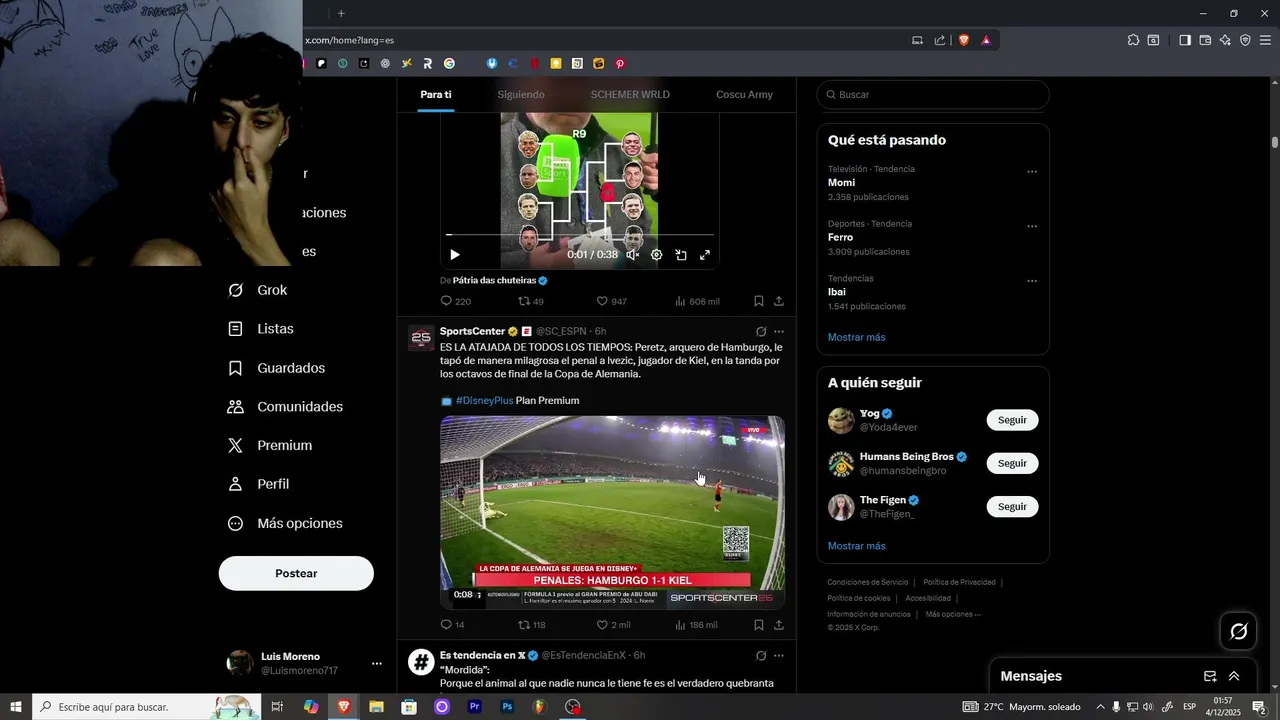This screenshot has height=720, width=1280.
Task: Open the Brave Wallet toolbar icon
Action: pyautogui.click(x=1205, y=40)
